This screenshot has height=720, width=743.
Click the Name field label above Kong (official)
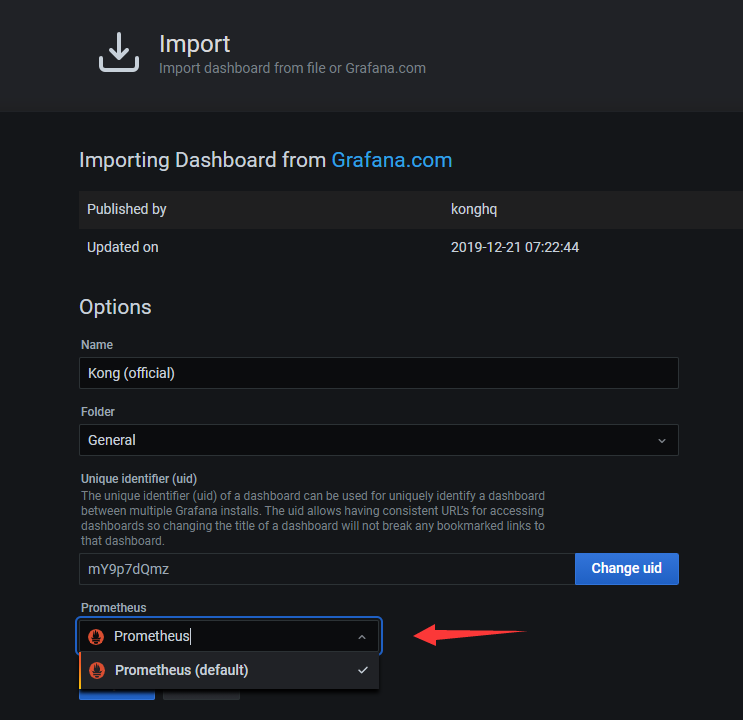coord(97,345)
